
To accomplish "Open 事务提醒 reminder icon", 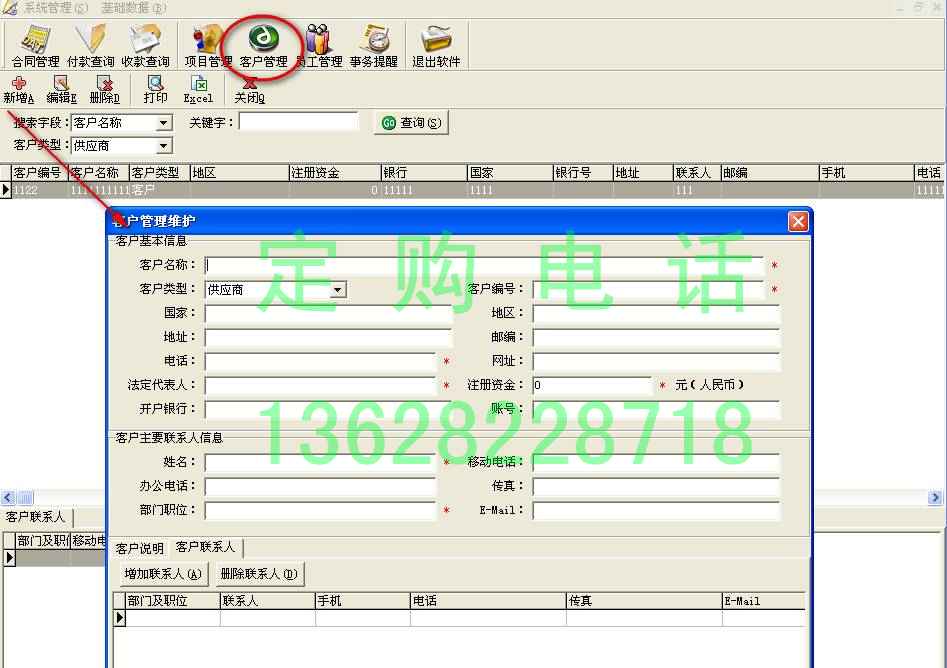I will (374, 47).
